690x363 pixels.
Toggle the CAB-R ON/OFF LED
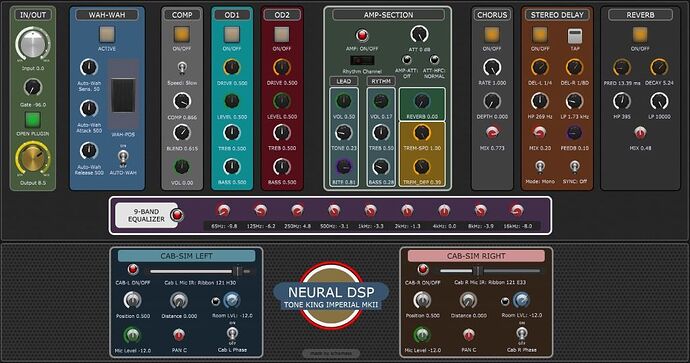pyautogui.click(x=423, y=269)
